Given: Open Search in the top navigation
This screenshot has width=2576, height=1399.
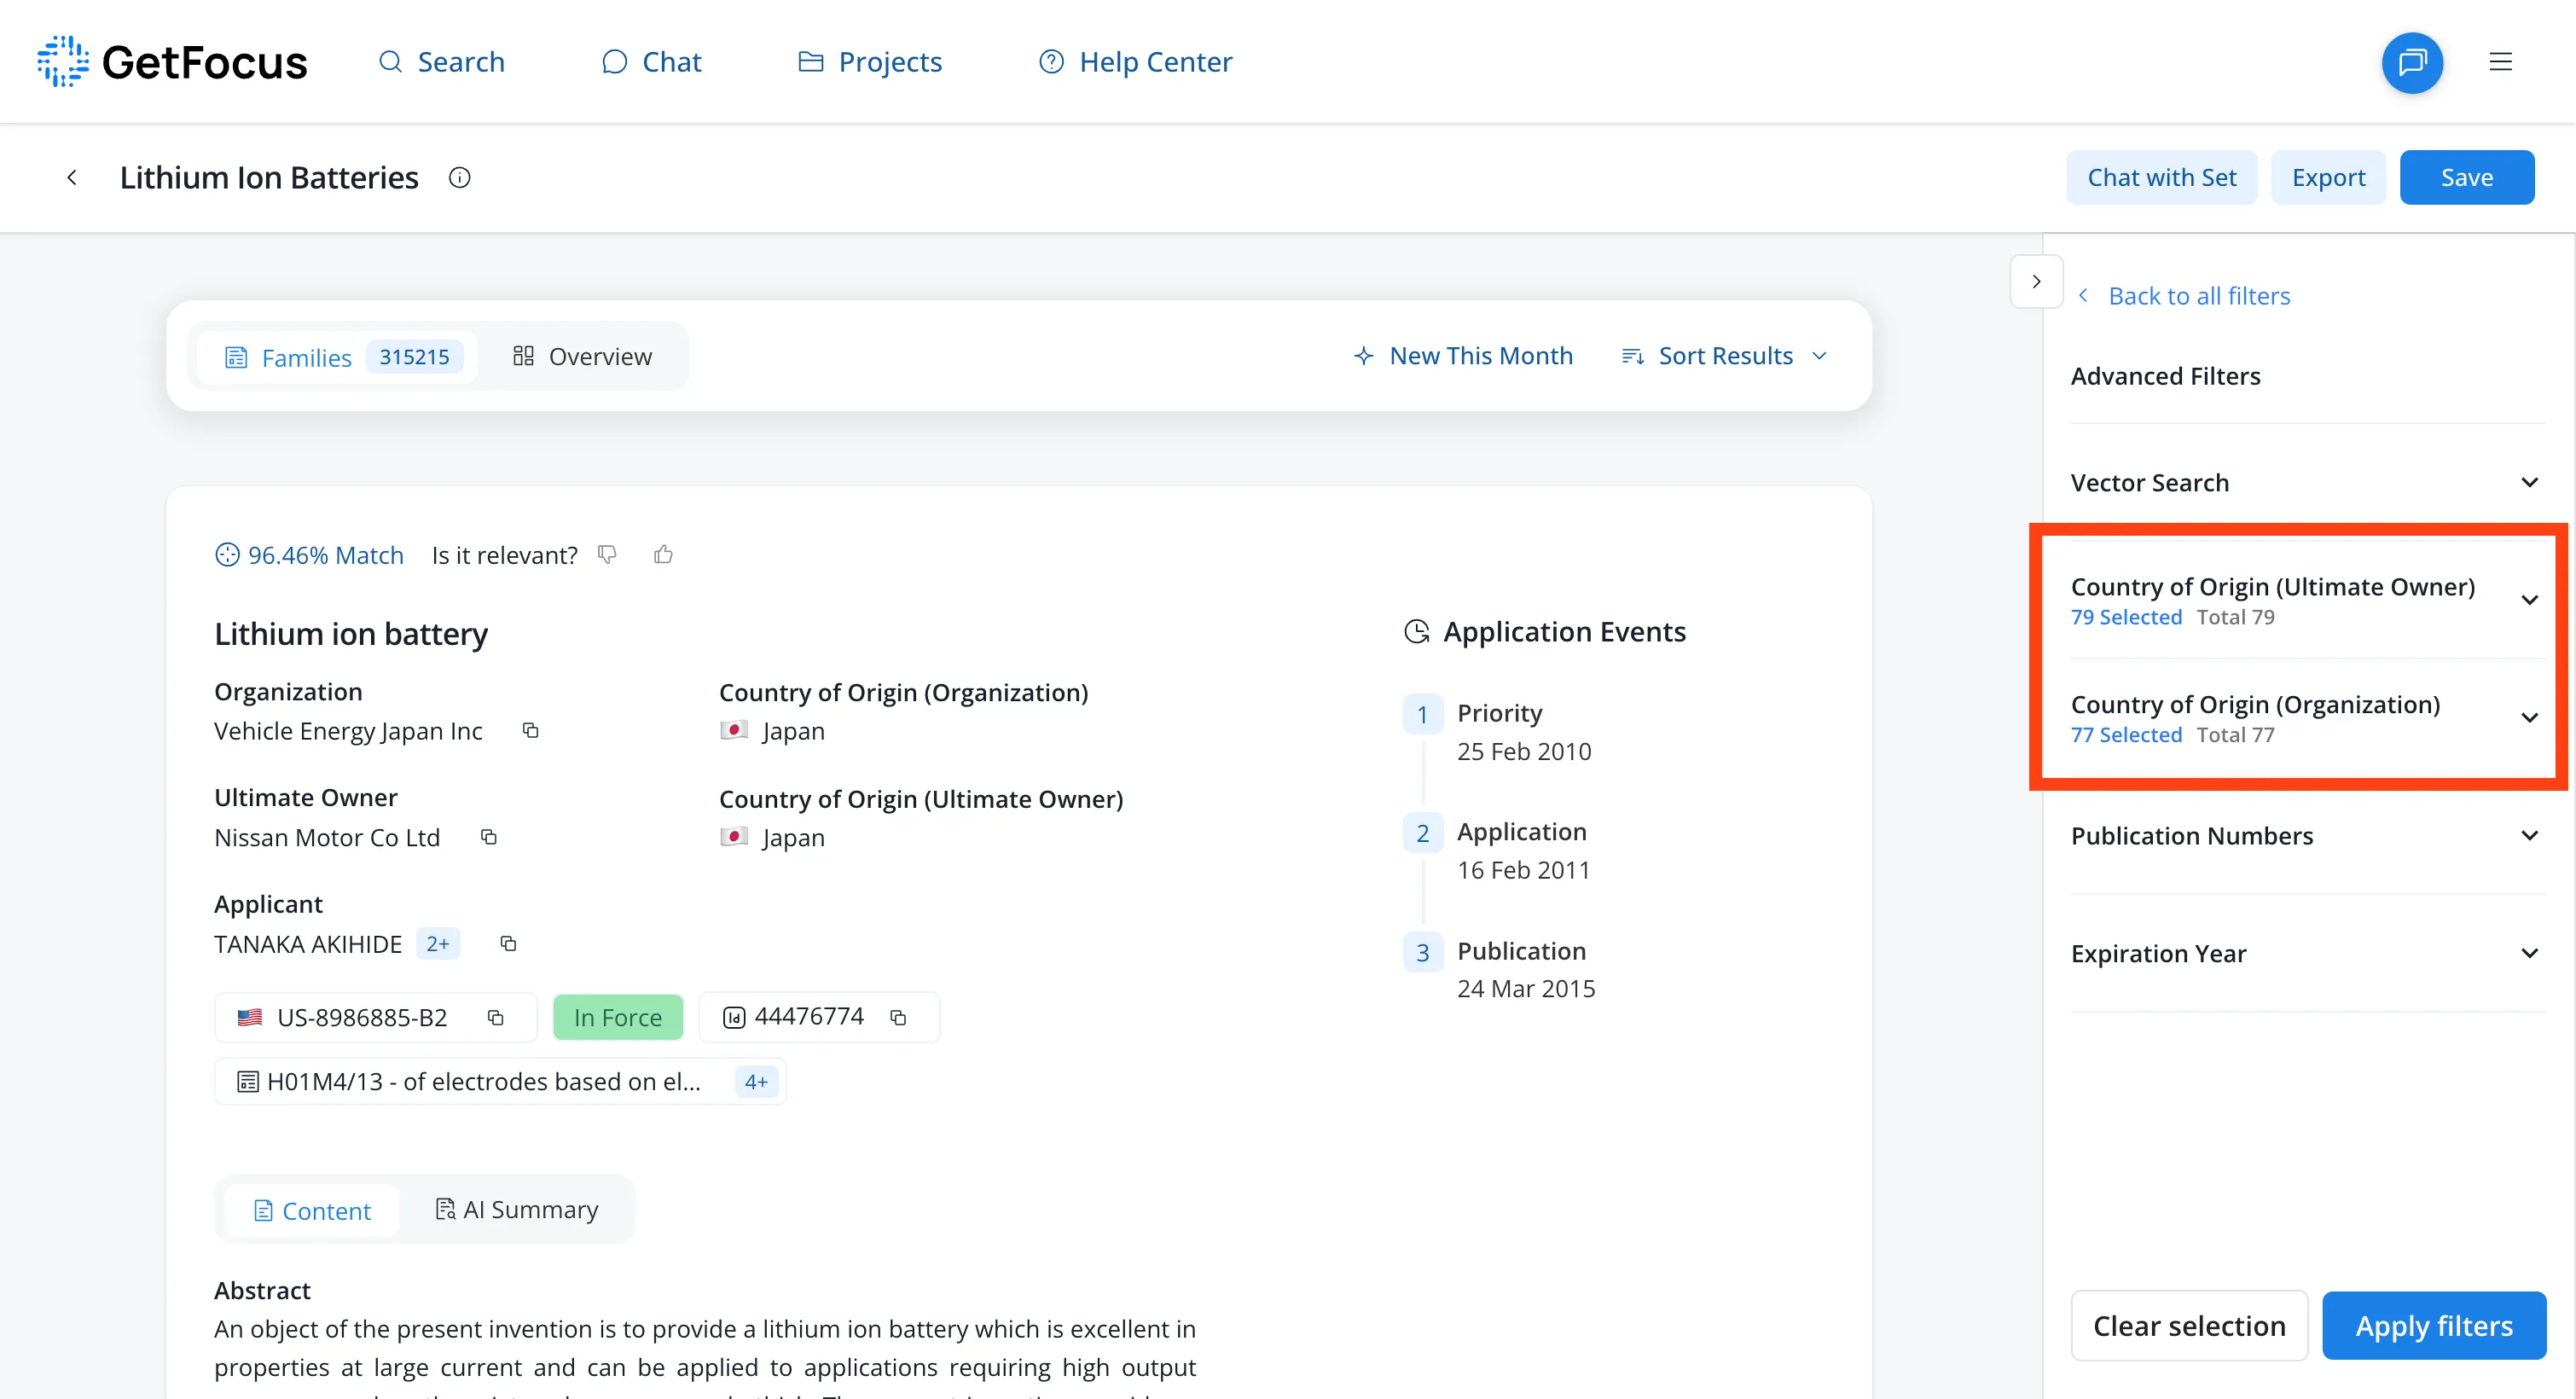Looking at the screenshot, I should [441, 62].
